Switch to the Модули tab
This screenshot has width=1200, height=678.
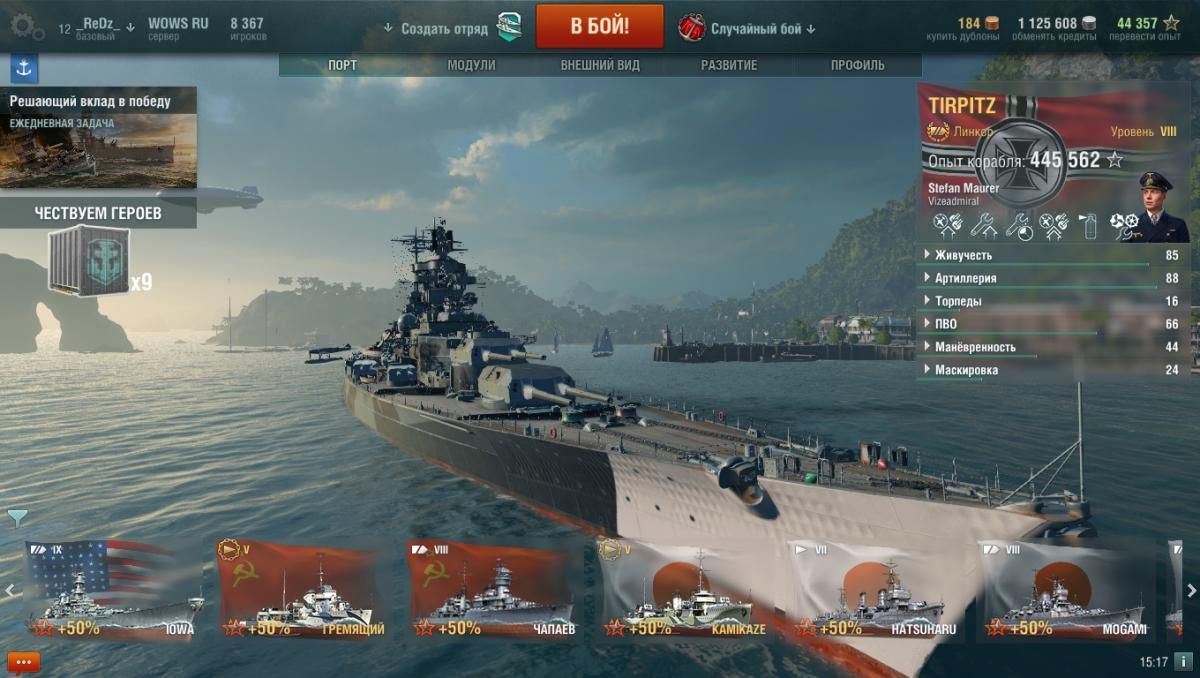tap(471, 65)
